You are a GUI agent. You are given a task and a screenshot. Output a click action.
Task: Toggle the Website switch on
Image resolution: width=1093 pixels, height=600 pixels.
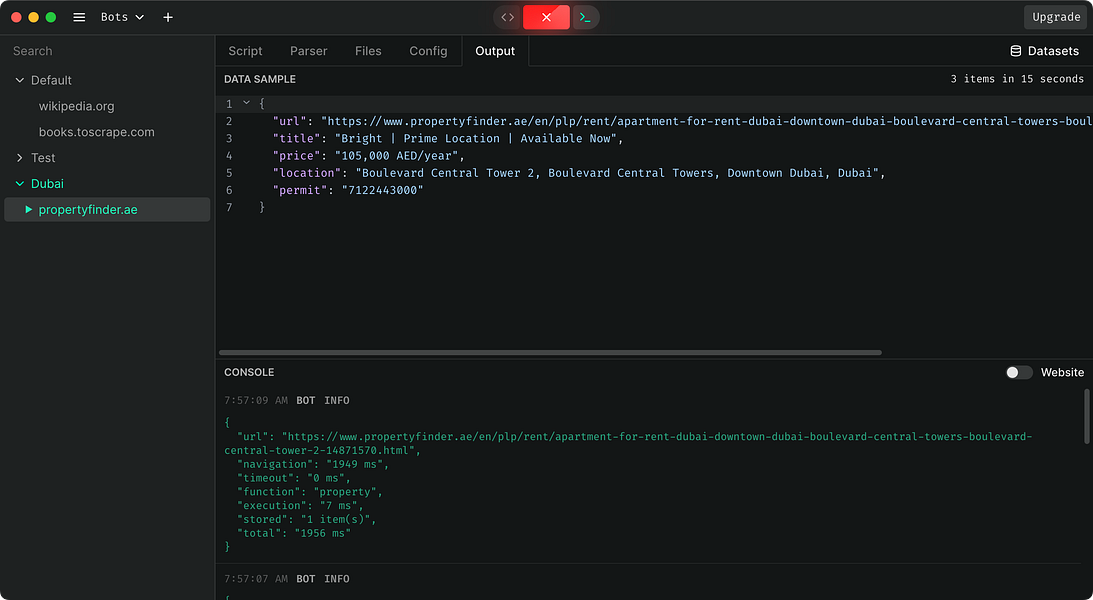(x=1018, y=372)
